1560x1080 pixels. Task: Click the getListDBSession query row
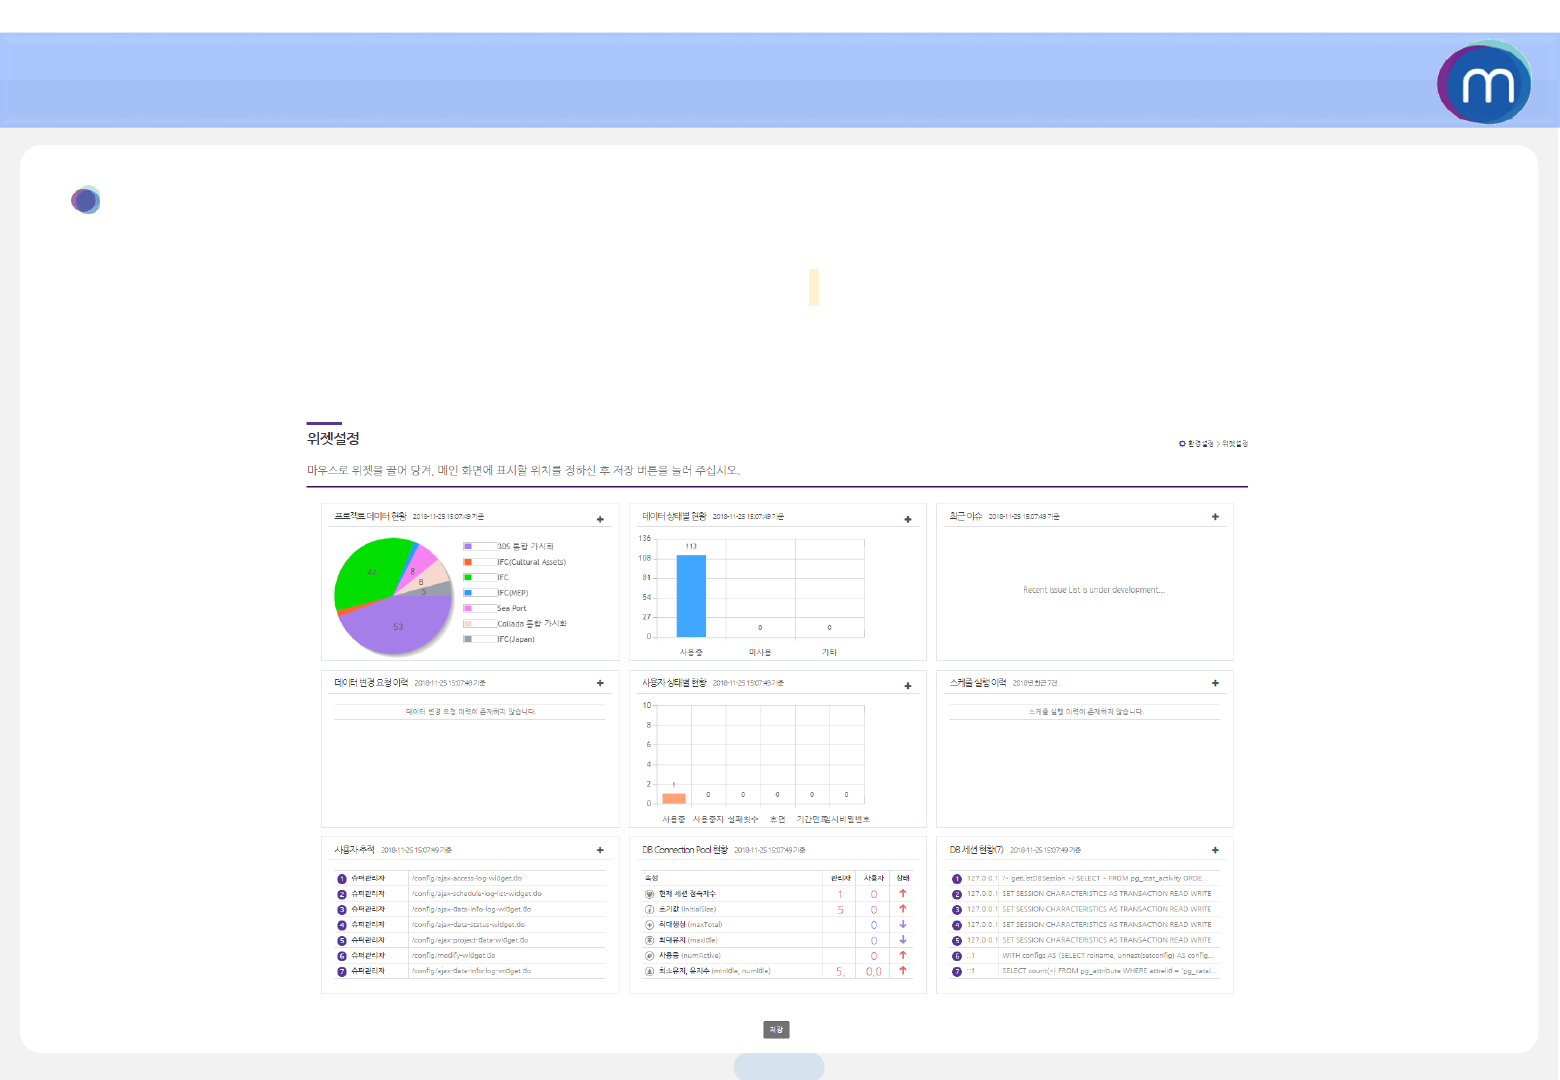(1105, 879)
